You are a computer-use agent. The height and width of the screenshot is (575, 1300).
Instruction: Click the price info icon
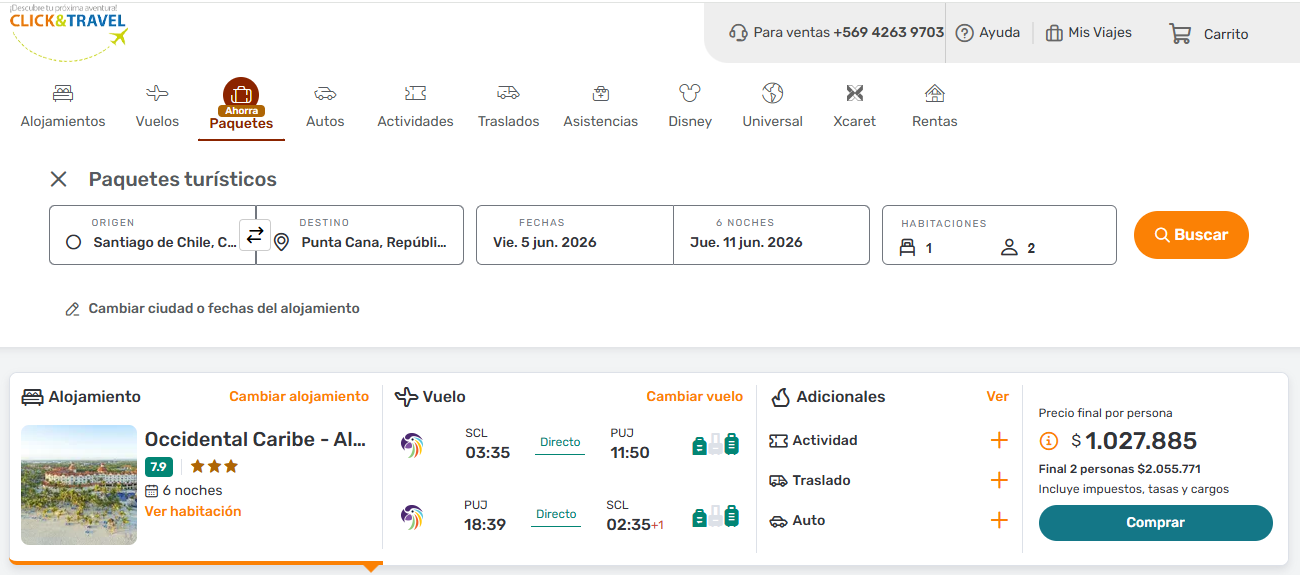click(x=1049, y=441)
